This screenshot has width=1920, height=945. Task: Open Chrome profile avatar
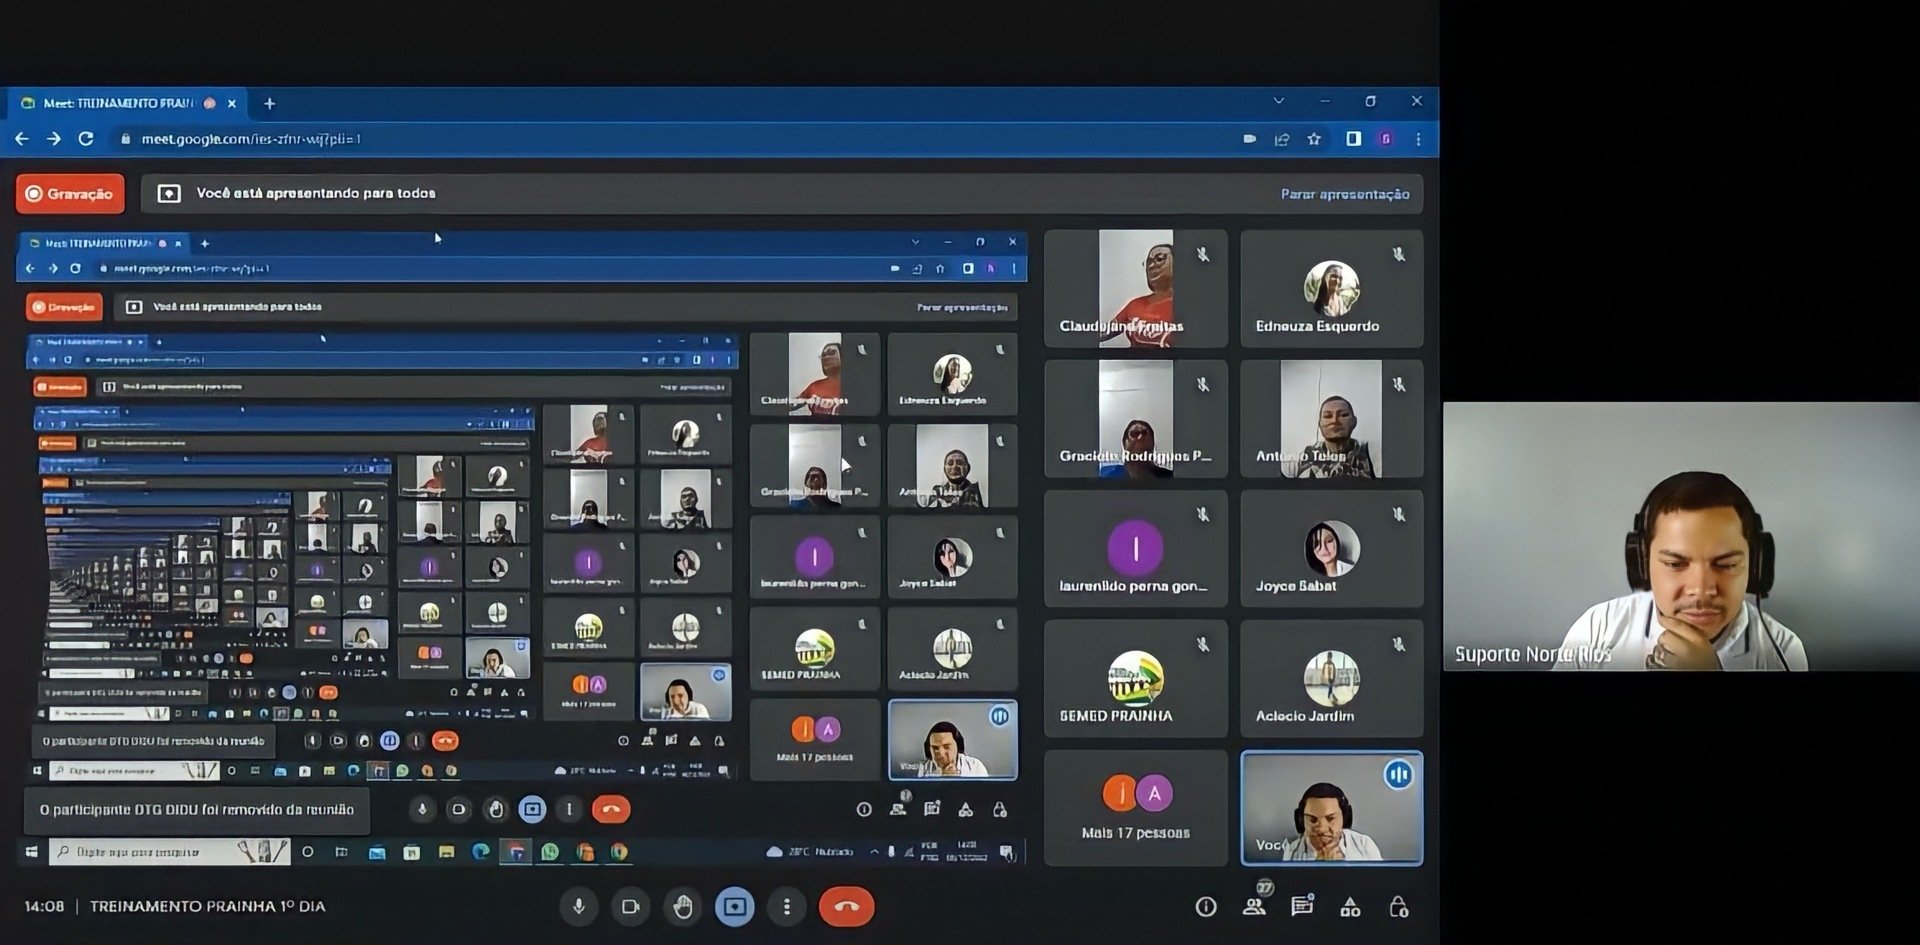coord(1386,139)
